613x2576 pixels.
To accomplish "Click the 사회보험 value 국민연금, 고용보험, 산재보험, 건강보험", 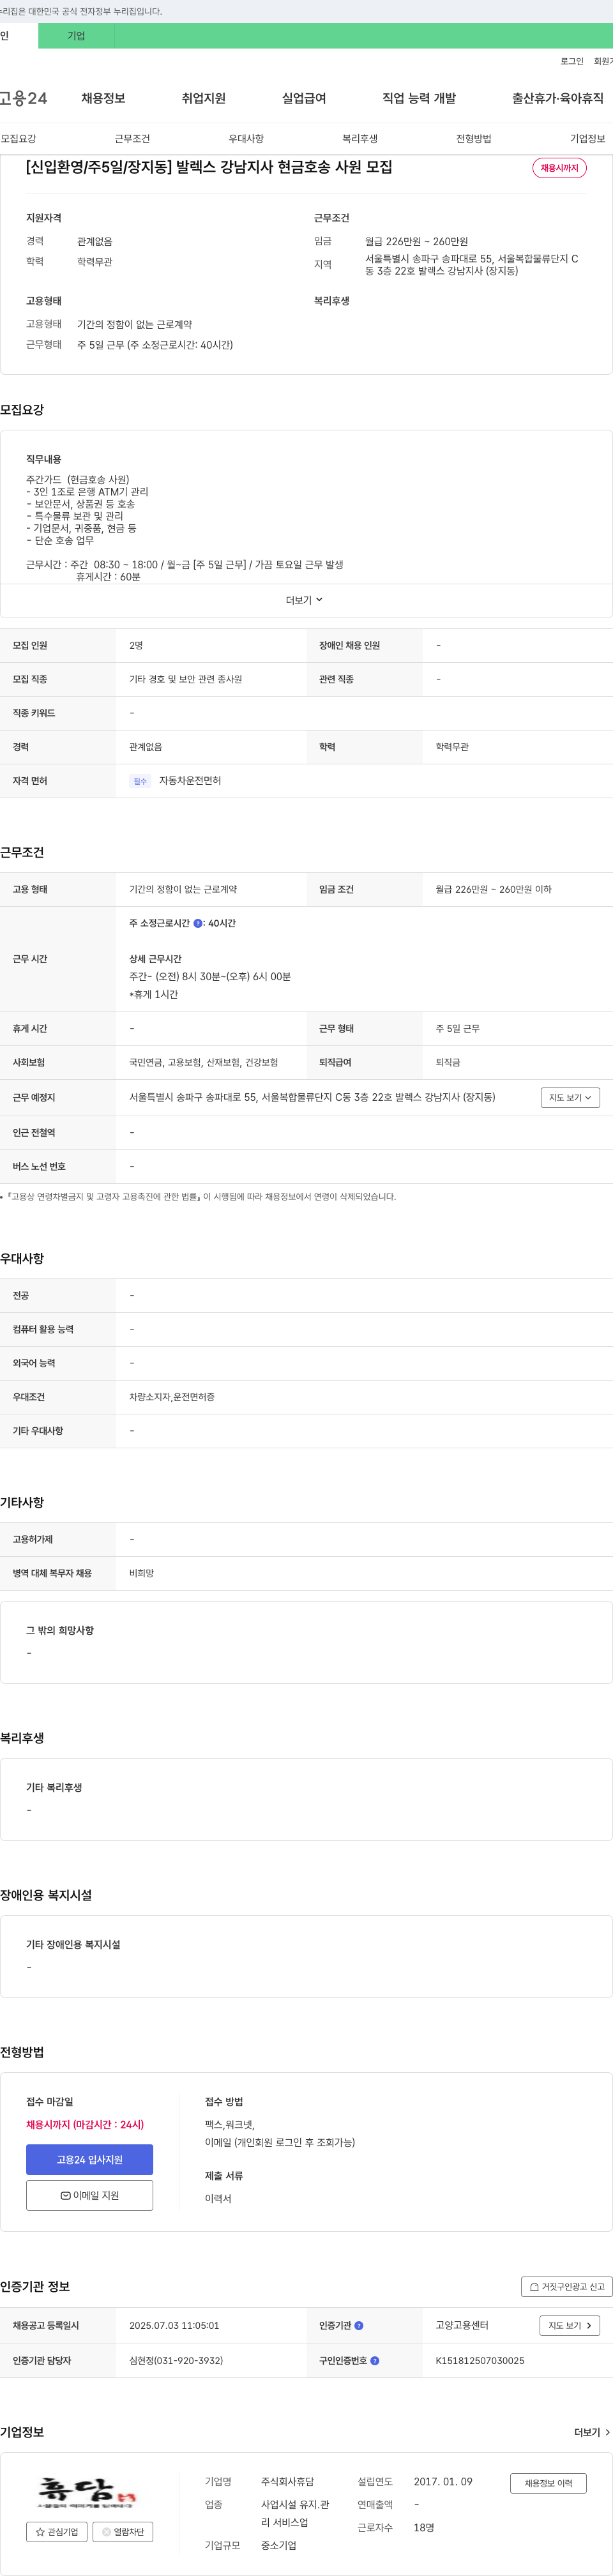I will (203, 1062).
